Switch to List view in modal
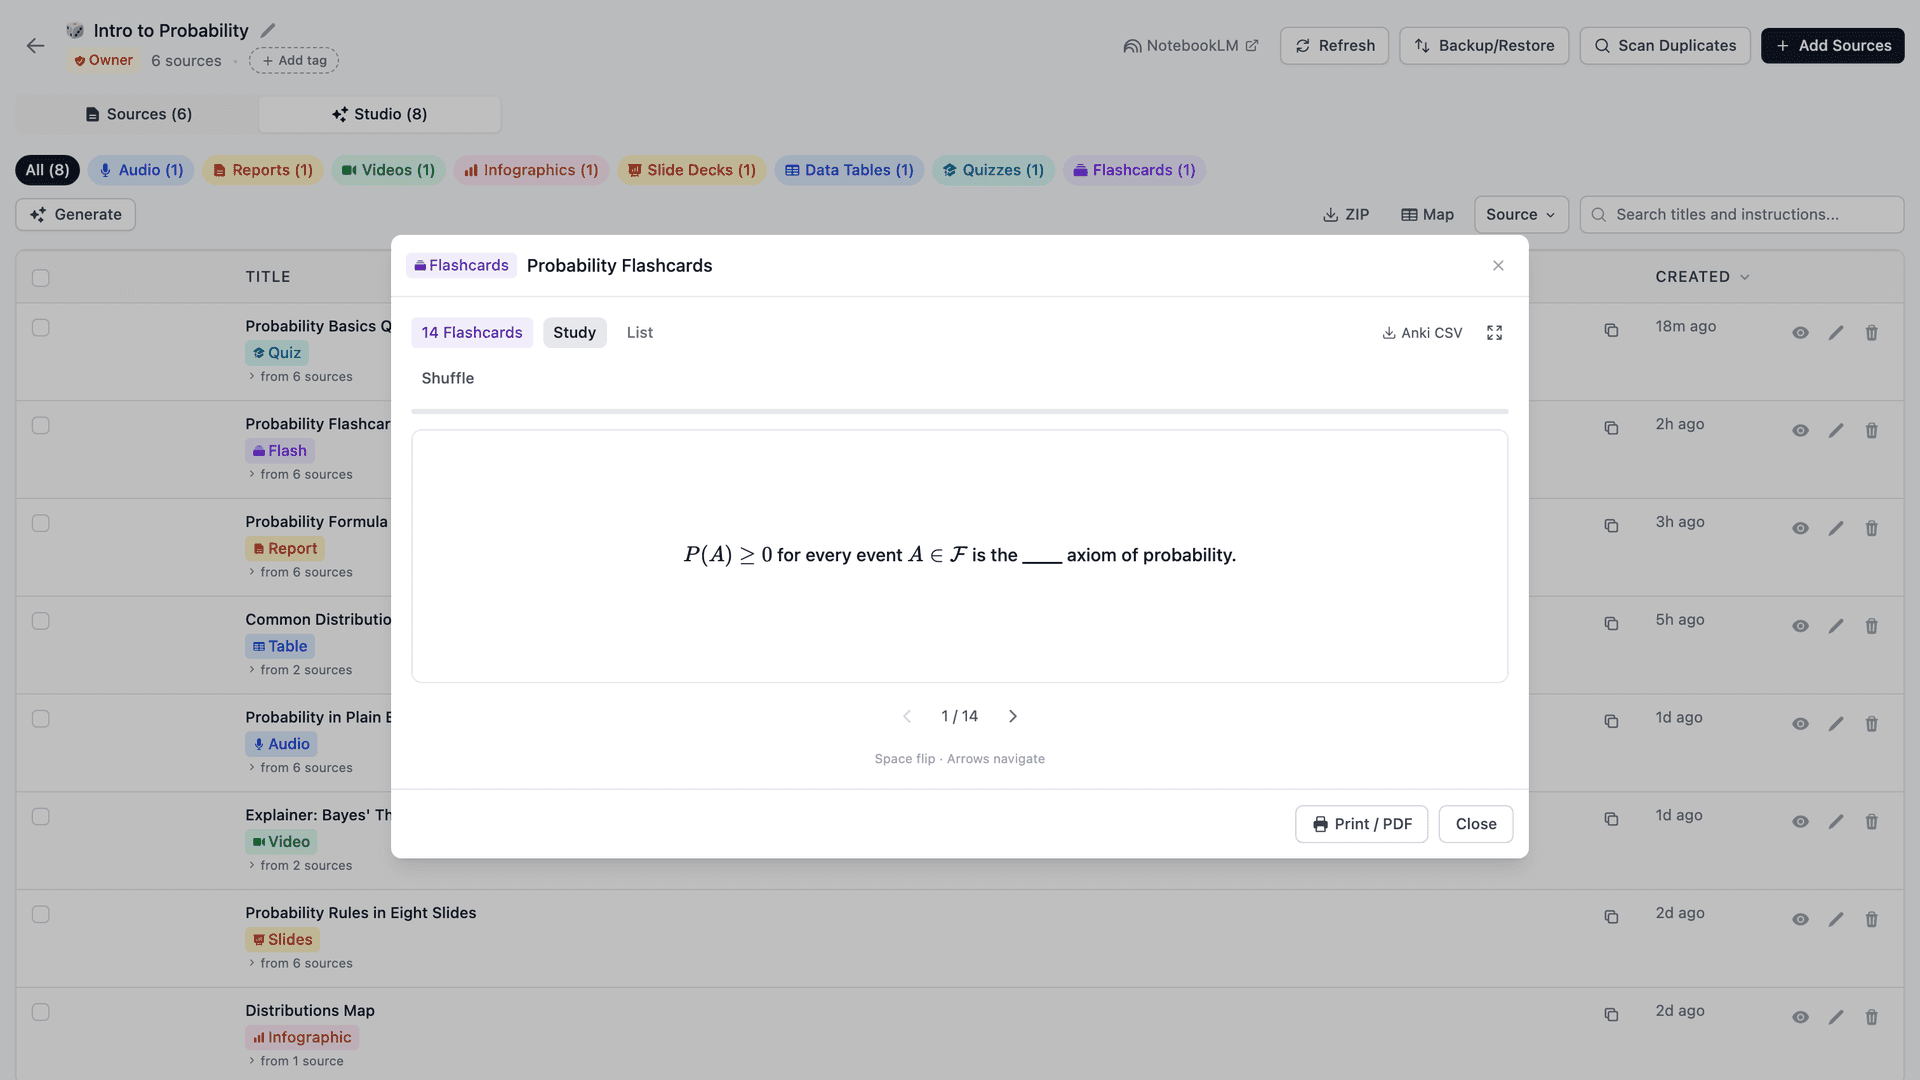Viewport: 1920px width, 1080px height. pos(640,333)
